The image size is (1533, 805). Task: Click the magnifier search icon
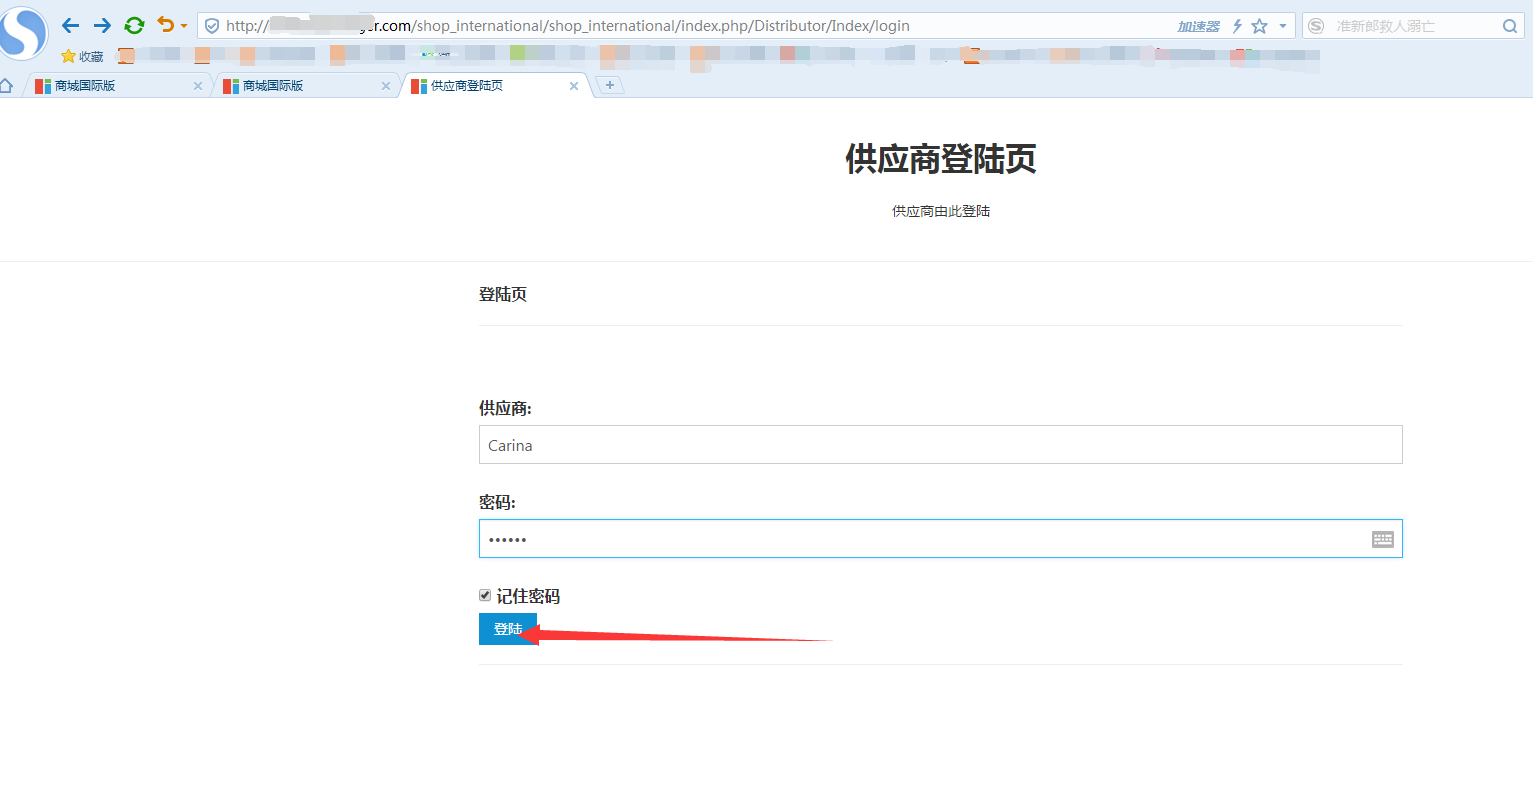(1510, 26)
